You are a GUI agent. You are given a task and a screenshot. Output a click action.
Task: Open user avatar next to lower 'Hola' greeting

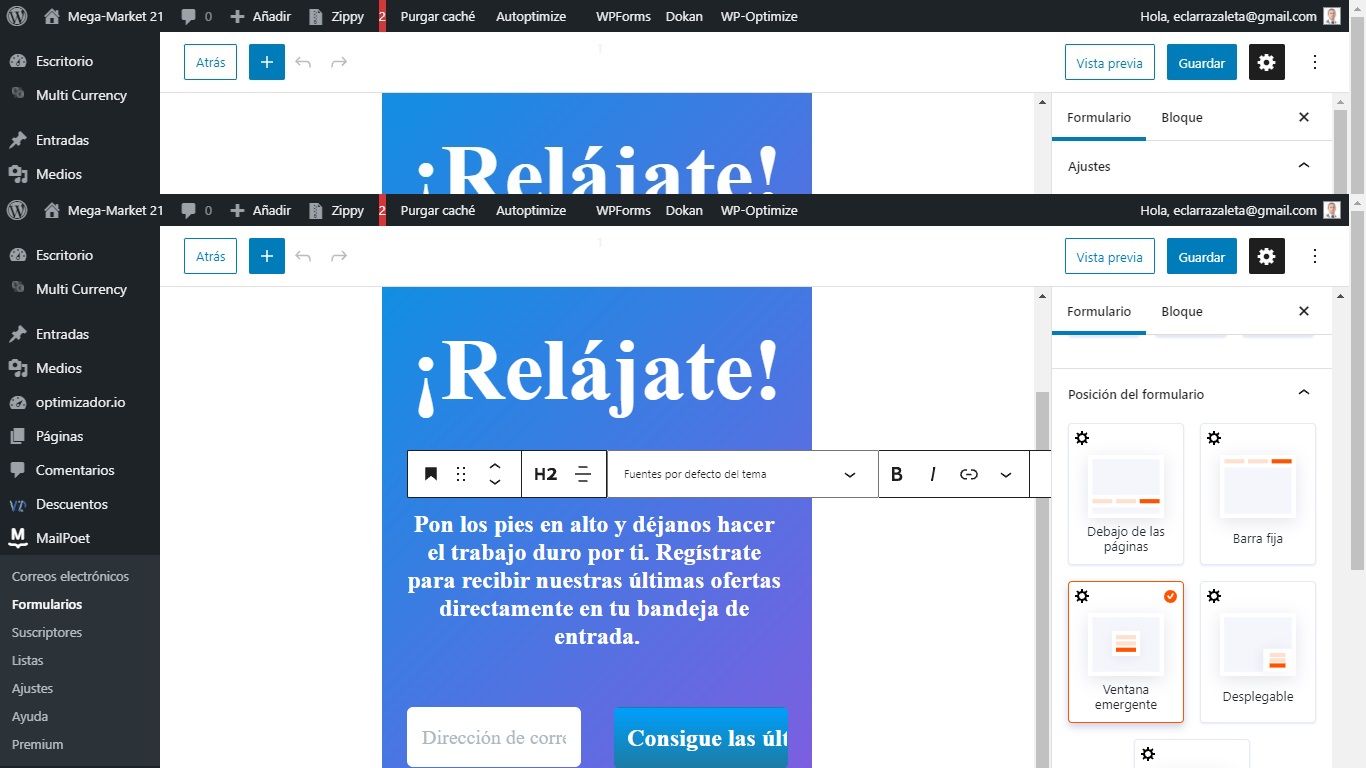[x=1332, y=210]
